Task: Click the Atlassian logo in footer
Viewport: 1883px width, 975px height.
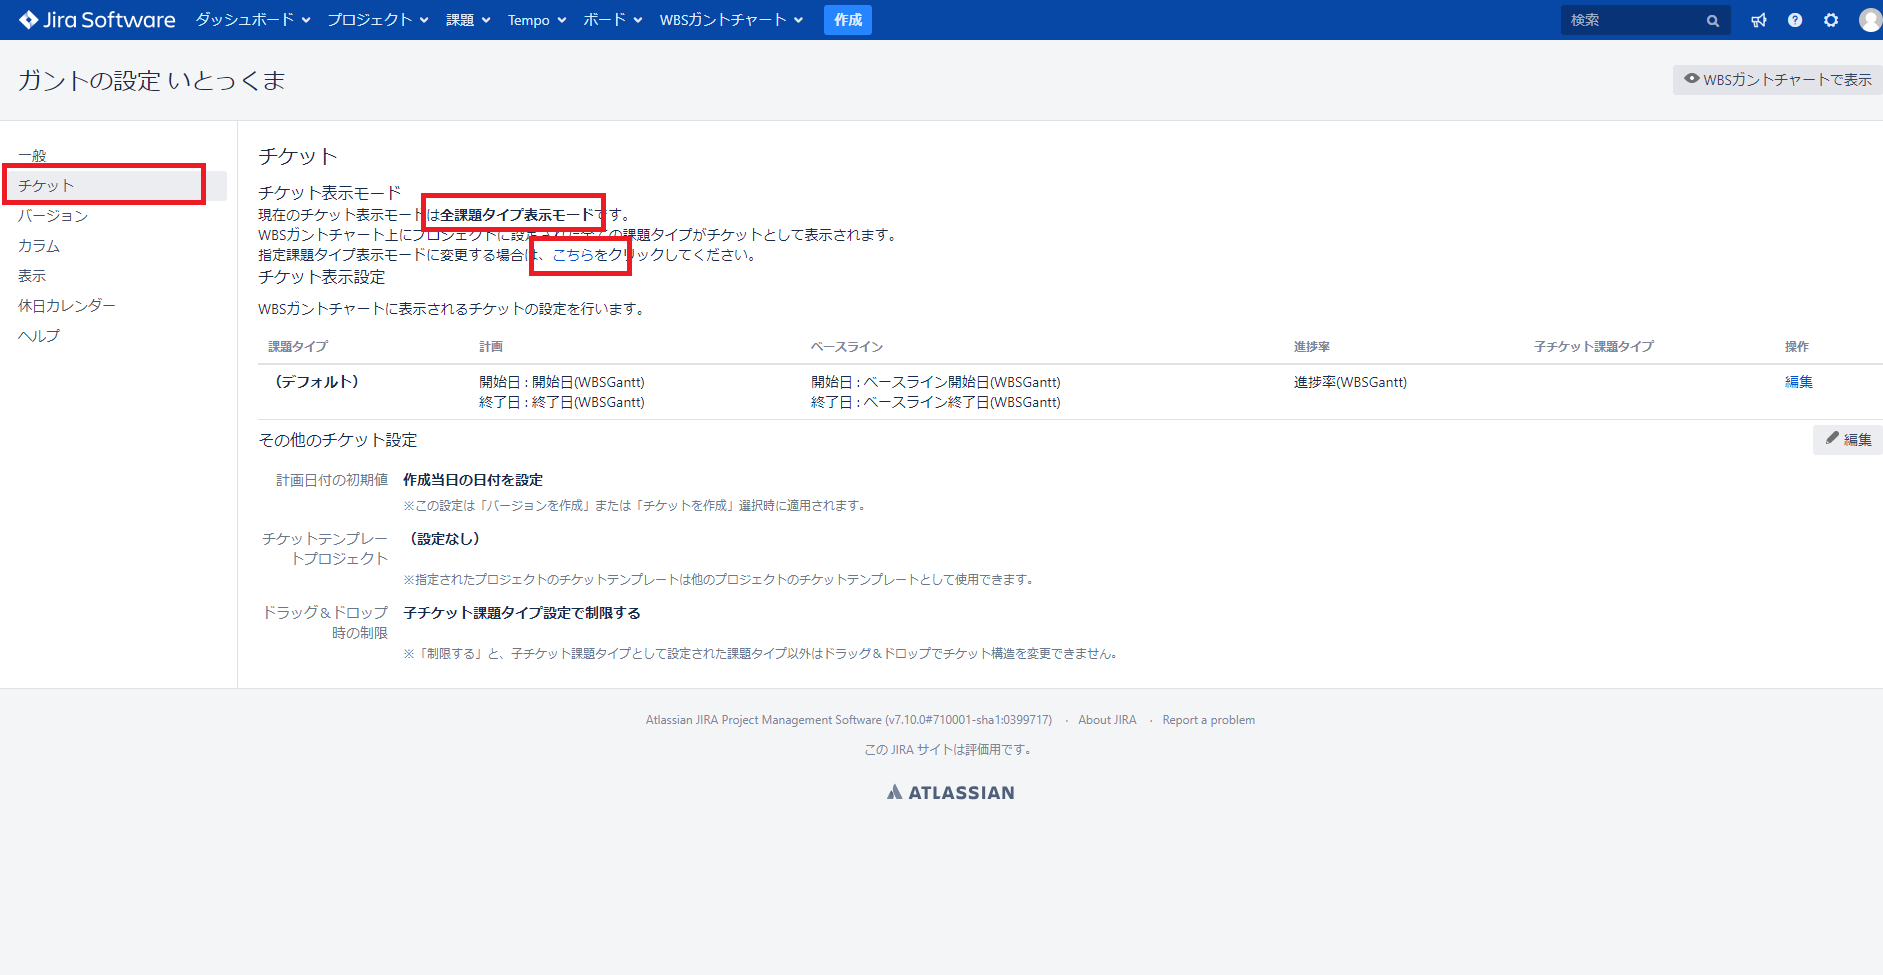Action: click(x=950, y=792)
